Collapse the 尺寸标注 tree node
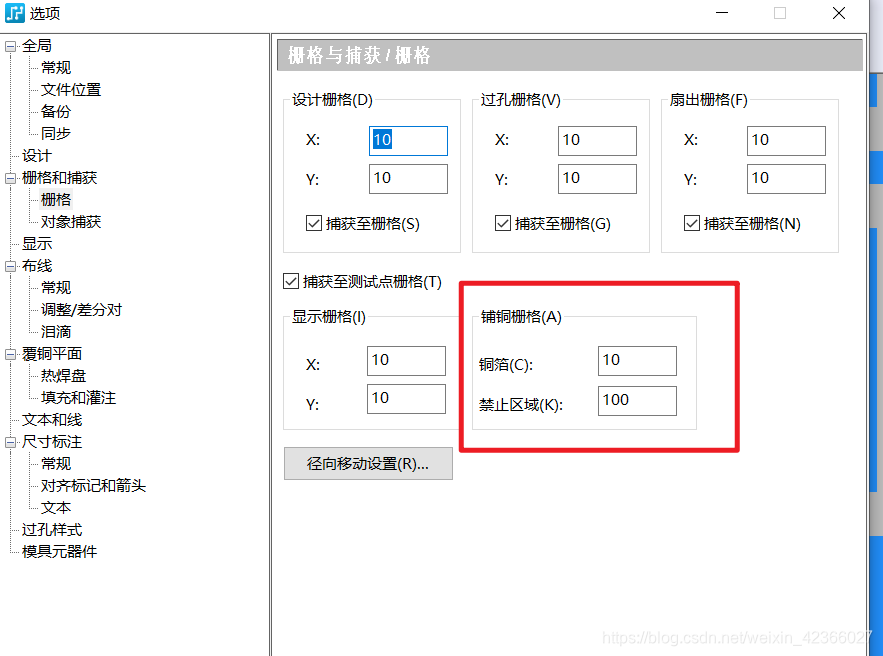 (x=10, y=443)
